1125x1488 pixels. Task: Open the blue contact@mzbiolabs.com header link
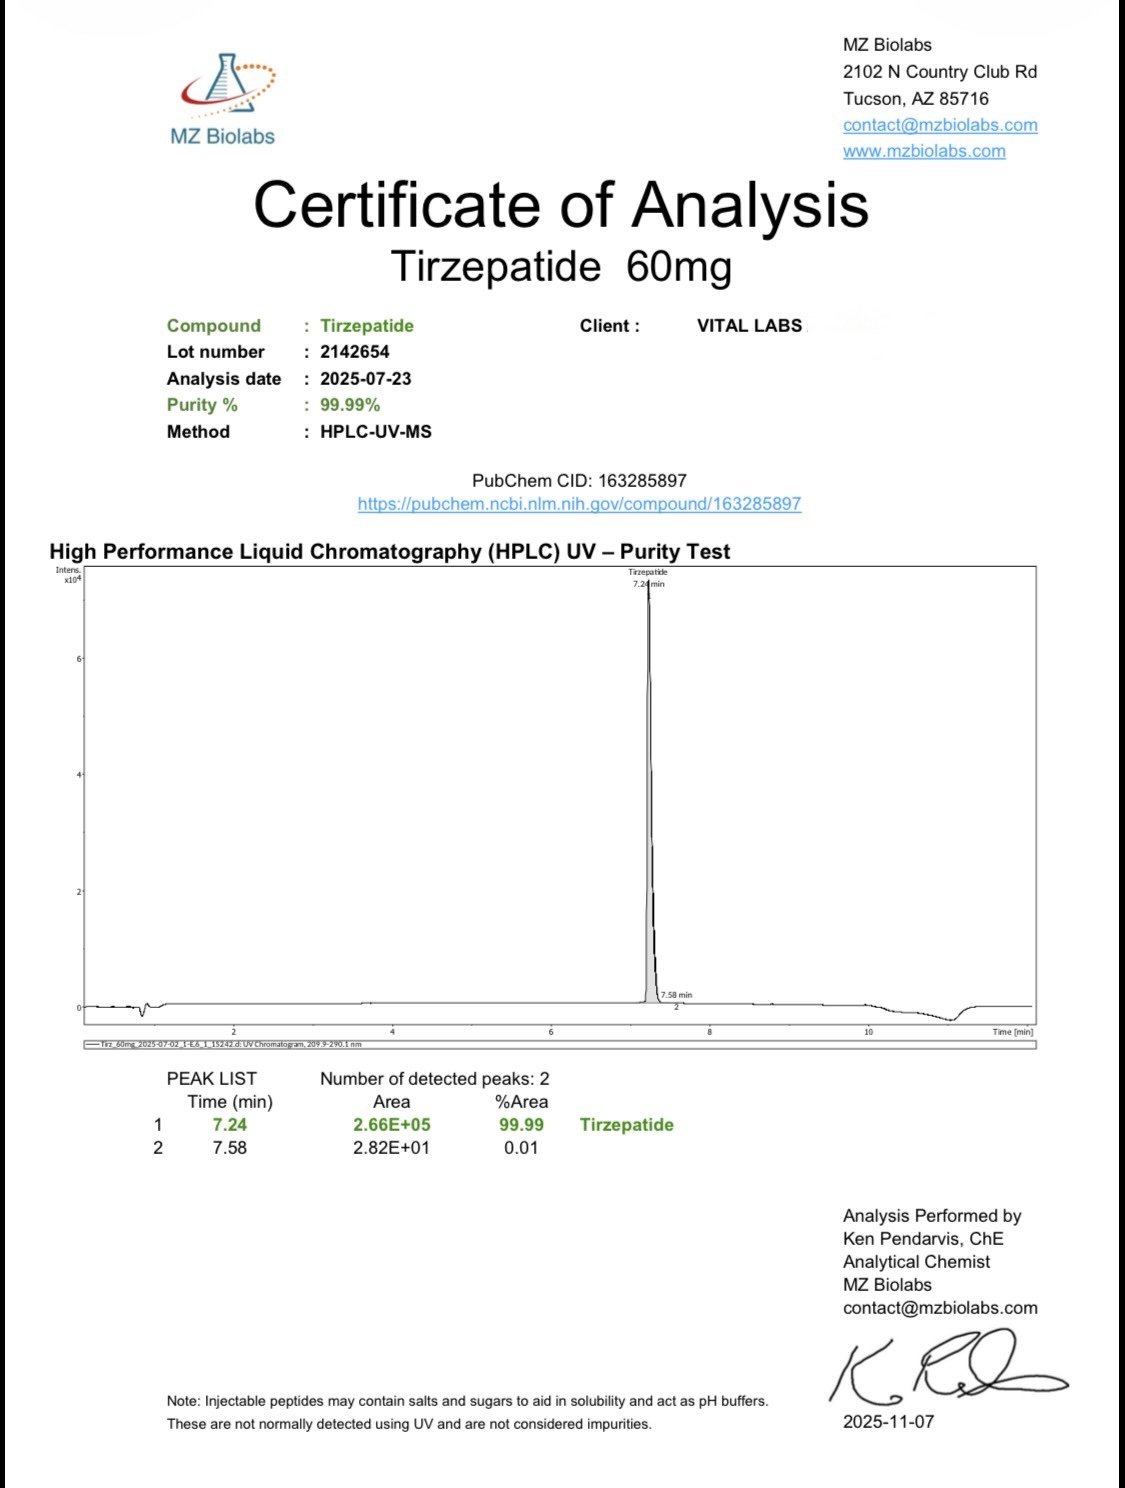939,125
